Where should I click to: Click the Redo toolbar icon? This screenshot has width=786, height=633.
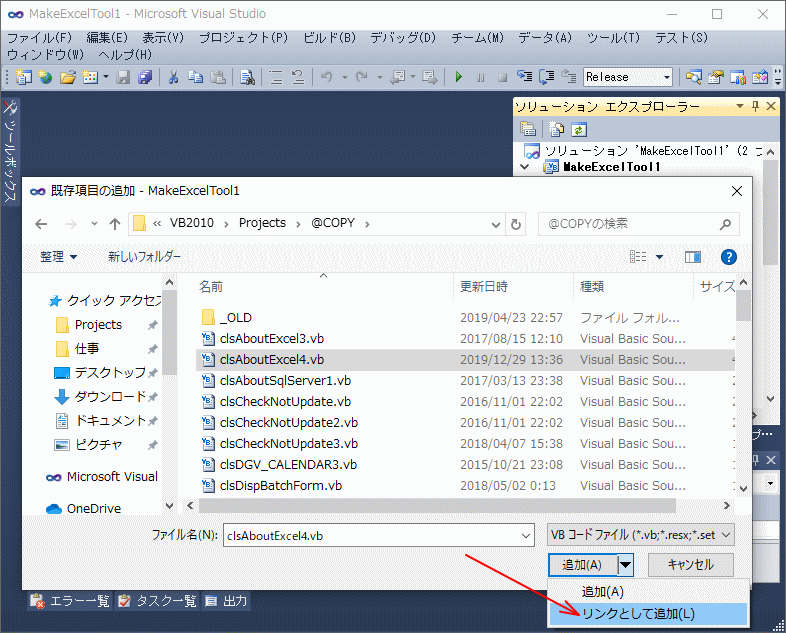pyautogui.click(x=361, y=77)
